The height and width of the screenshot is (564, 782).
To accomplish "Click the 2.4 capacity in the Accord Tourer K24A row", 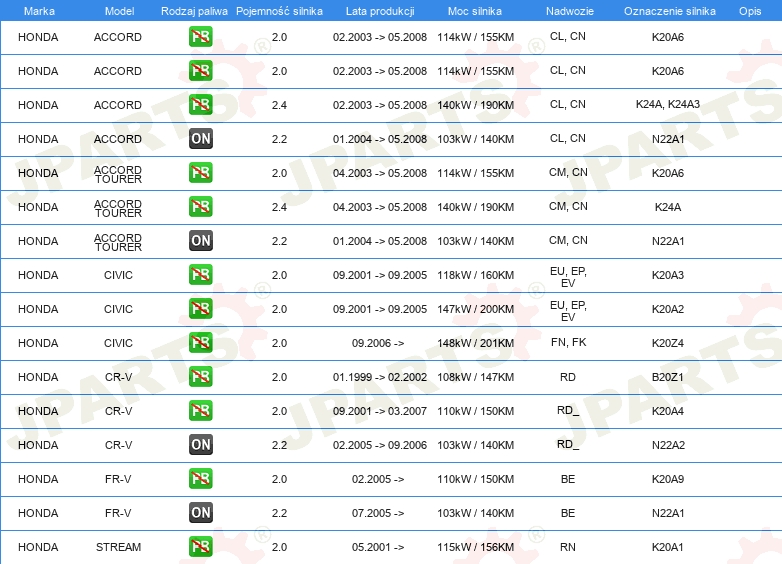I will 279,207.
